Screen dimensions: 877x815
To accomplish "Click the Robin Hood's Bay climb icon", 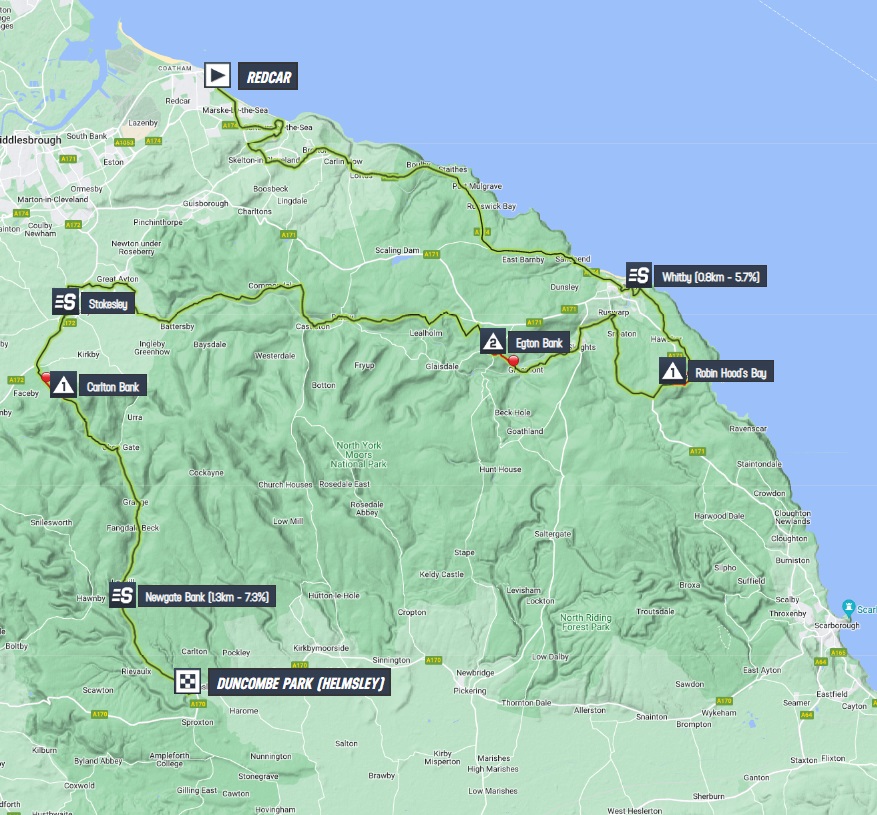I will [x=673, y=372].
